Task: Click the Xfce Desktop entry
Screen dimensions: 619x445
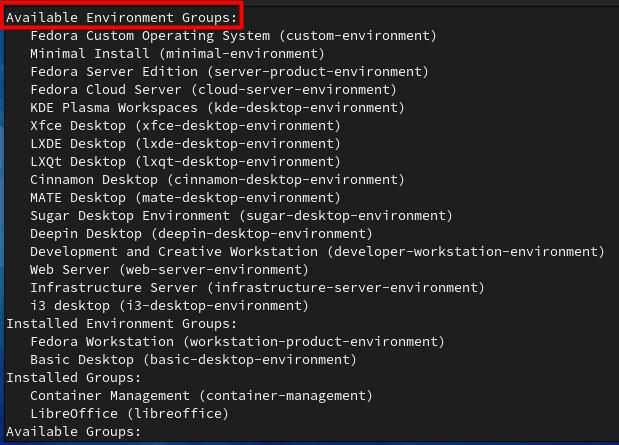Action: (185, 125)
